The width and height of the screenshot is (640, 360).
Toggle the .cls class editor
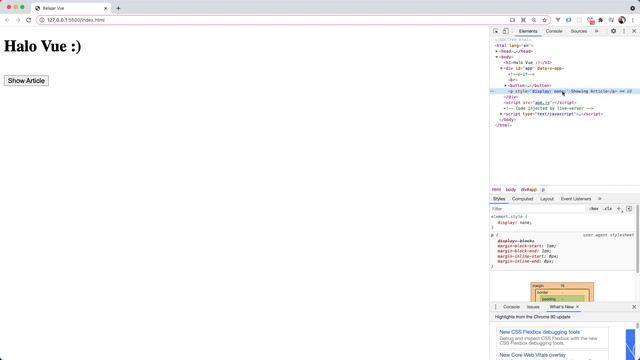pyautogui.click(x=608, y=209)
